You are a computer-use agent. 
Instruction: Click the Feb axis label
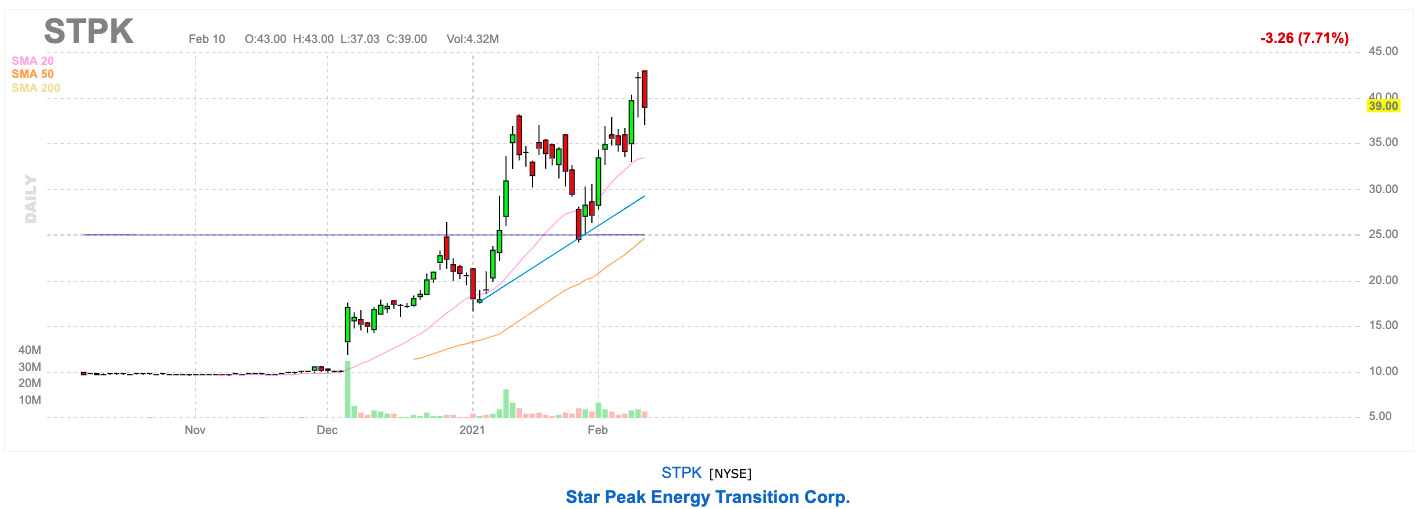[598, 430]
